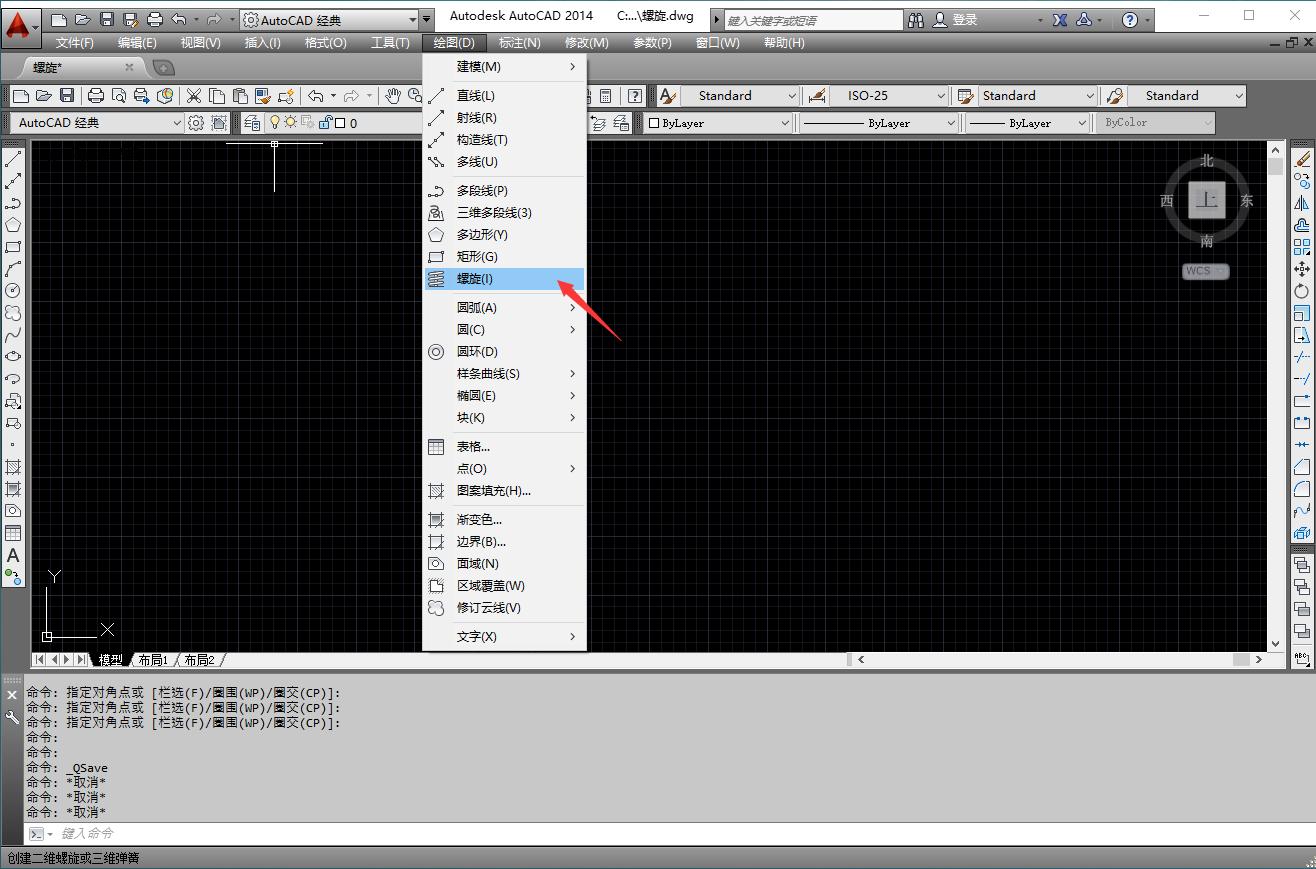Open the AutoCAD 经典 workspace dropdown in toolbar

pos(97,123)
